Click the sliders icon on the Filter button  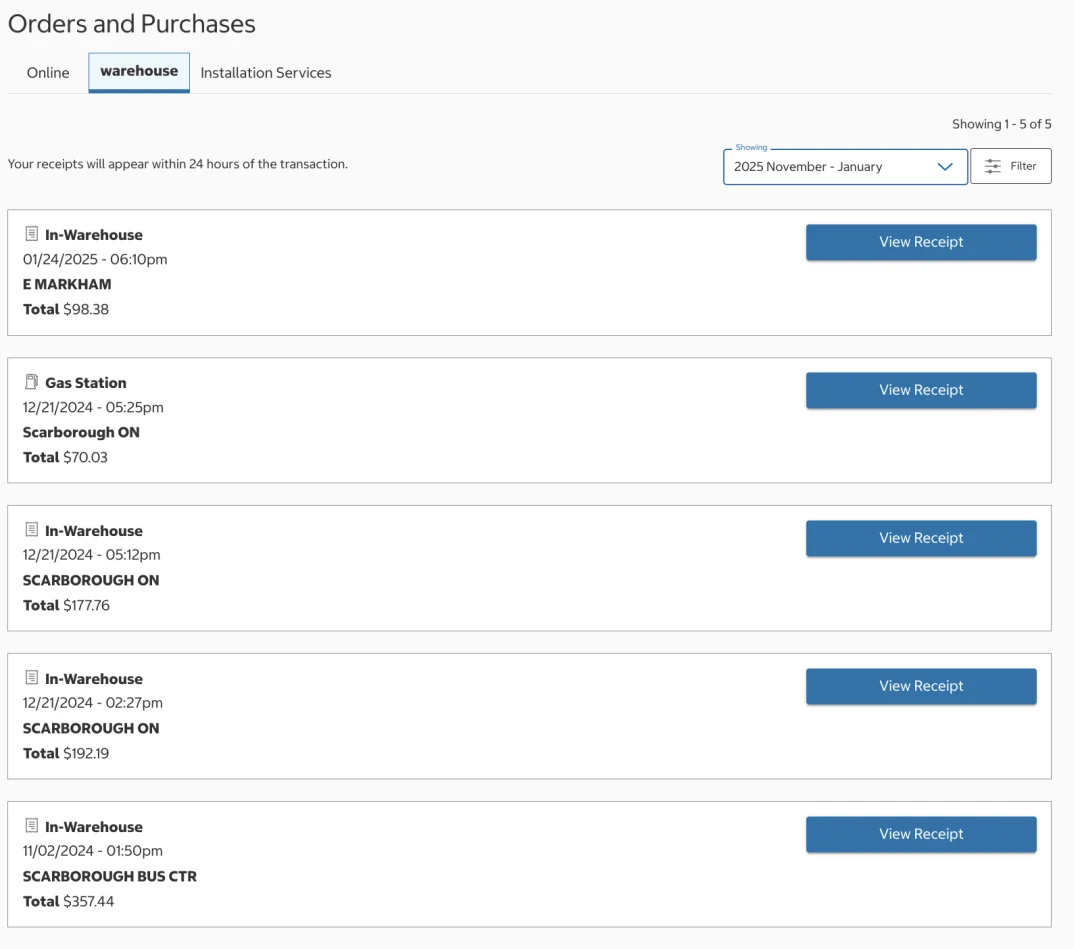click(993, 166)
